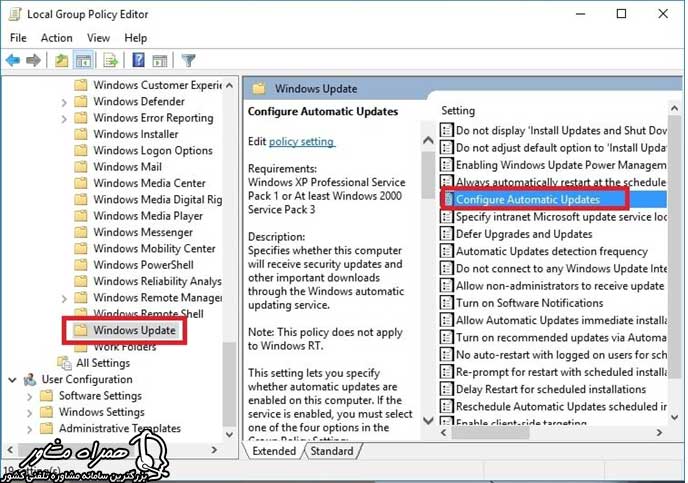The image size is (688, 483).
Task: Open the Help menu
Action: [x=136, y=38]
